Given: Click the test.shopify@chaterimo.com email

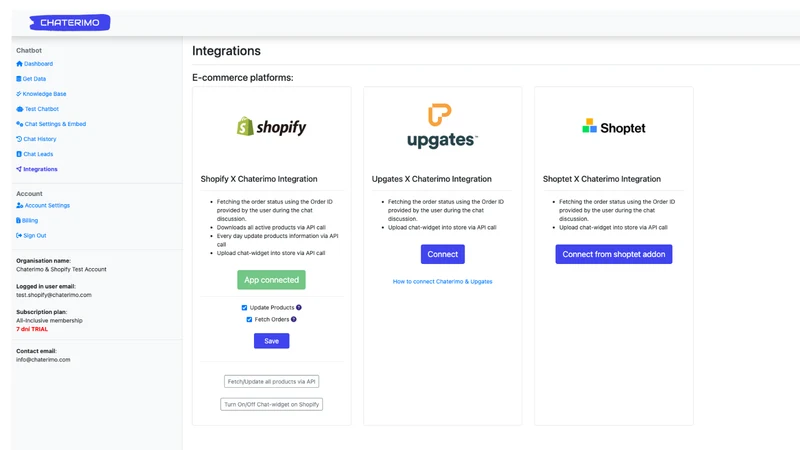Looking at the screenshot, I should (54, 295).
